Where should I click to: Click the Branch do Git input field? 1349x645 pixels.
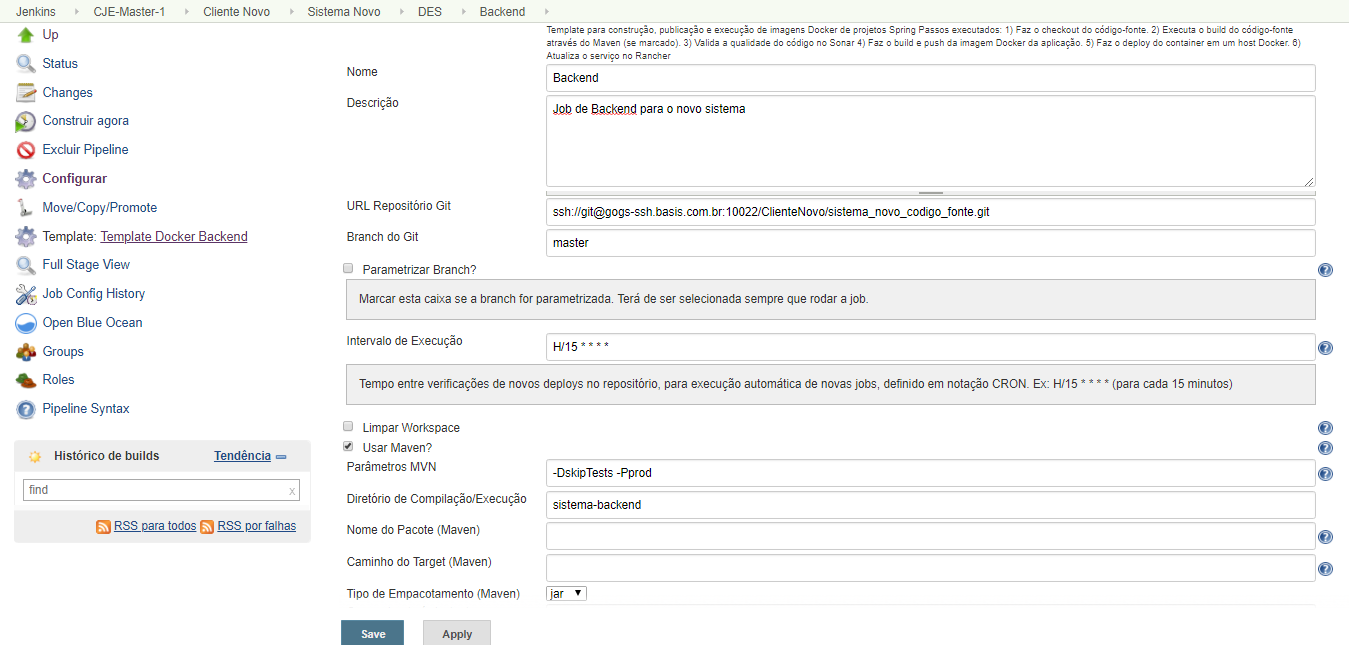tap(930, 243)
